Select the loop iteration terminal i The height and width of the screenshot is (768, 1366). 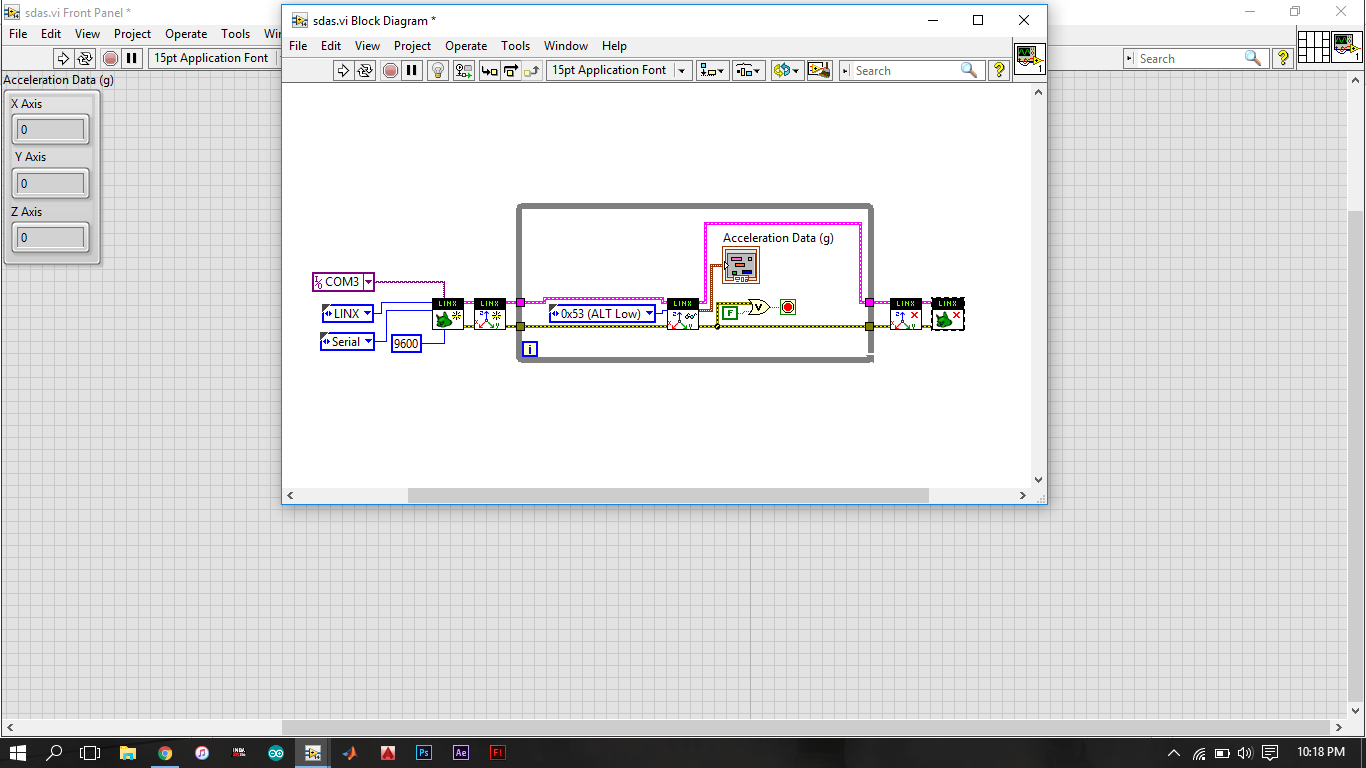point(531,349)
